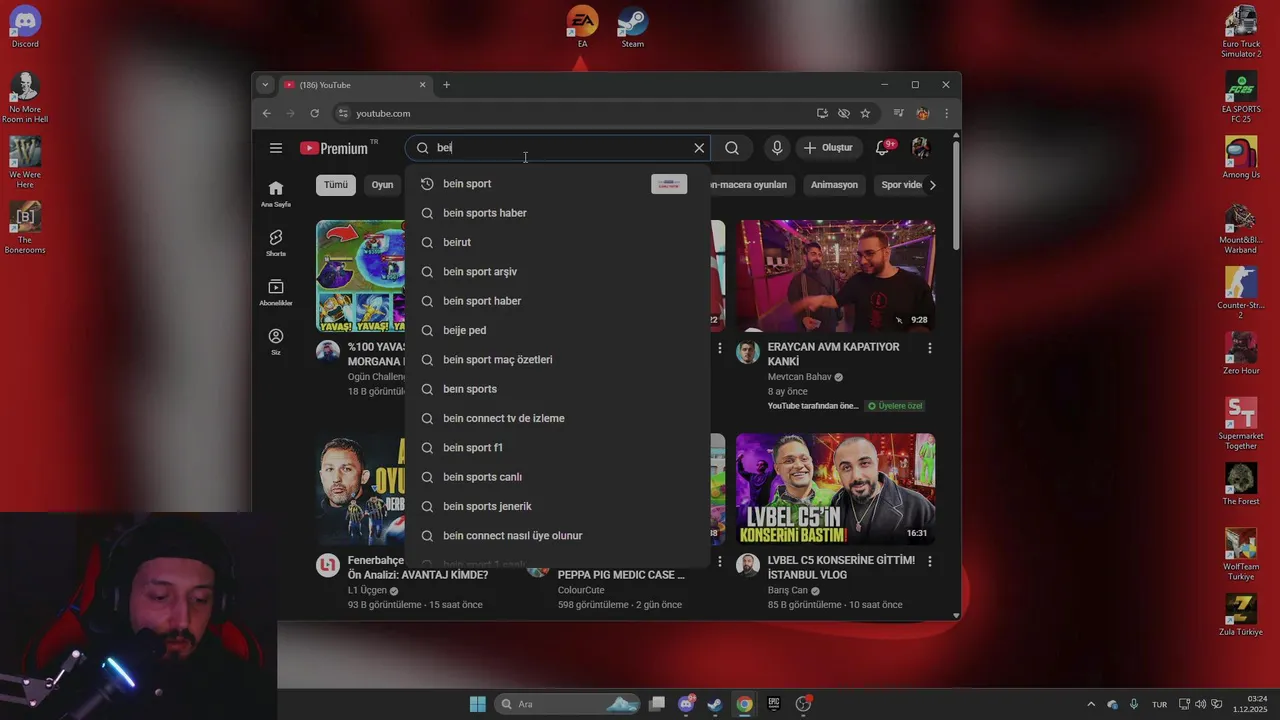Image resolution: width=1280 pixels, height=720 pixels.
Task: Bookmark this page with the star
Action: [865, 114]
